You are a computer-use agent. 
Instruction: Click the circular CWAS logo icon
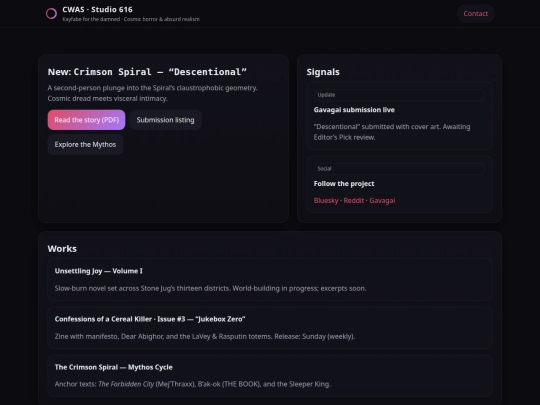[x=51, y=13]
